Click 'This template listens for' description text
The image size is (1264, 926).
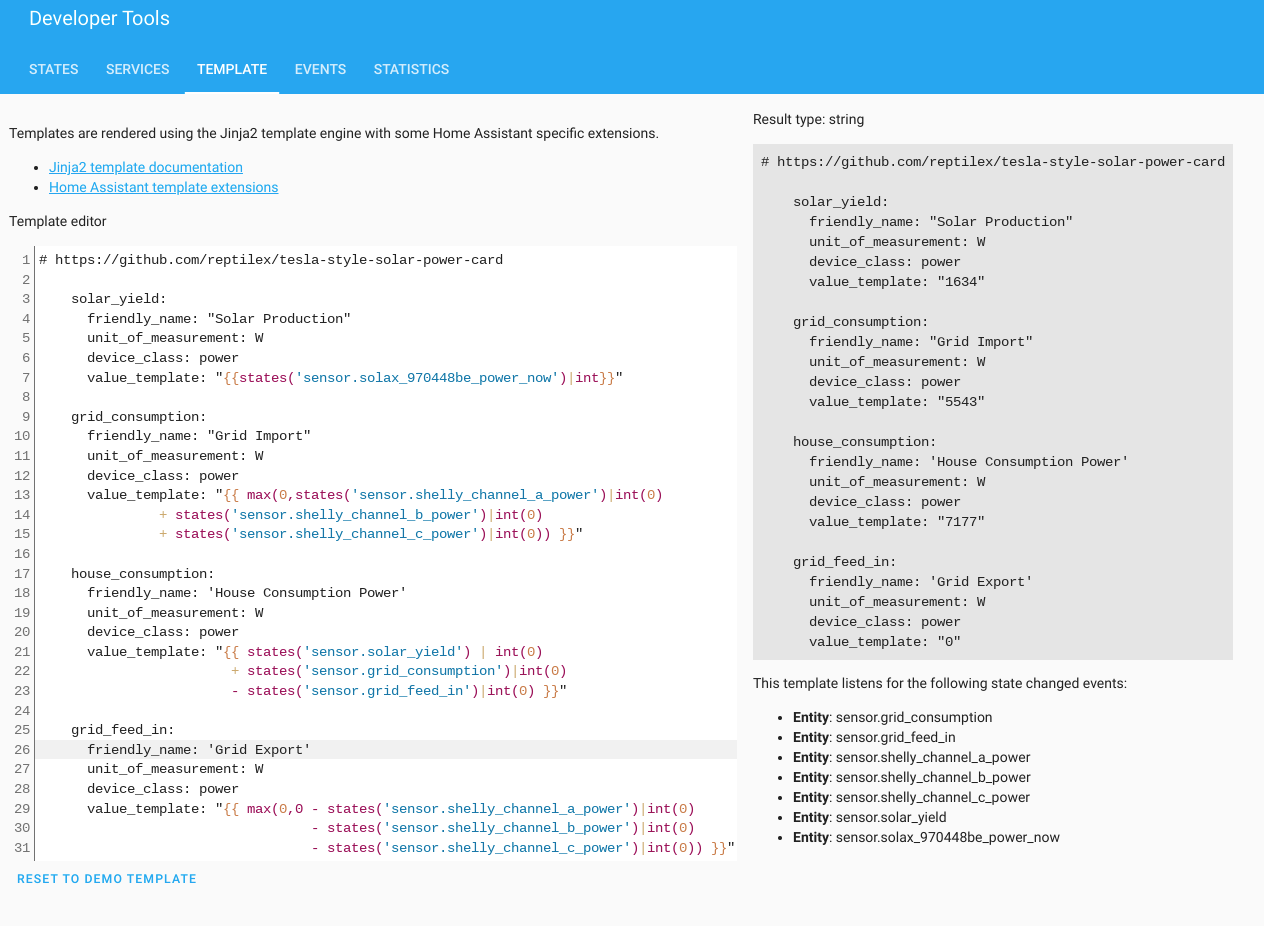(940, 683)
